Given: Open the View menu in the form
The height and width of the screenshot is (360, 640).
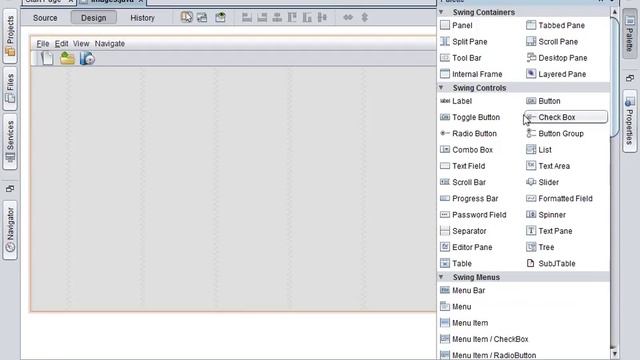Looking at the screenshot, I should [81, 44].
